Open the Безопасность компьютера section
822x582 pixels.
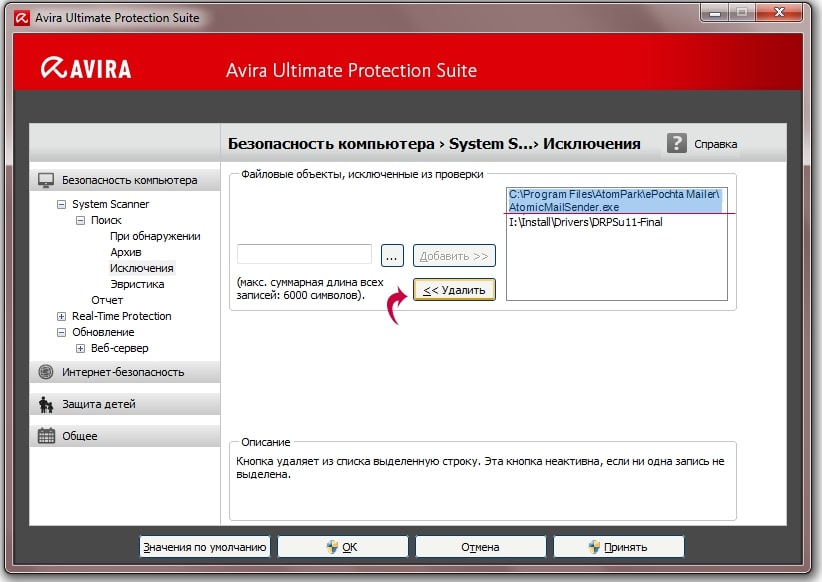coord(125,180)
